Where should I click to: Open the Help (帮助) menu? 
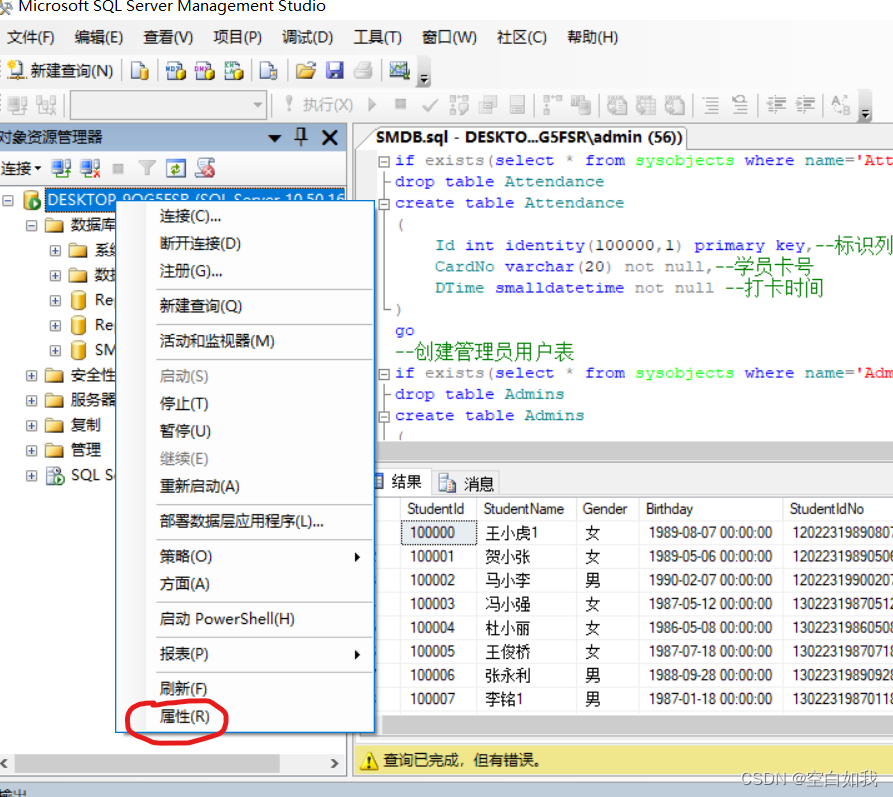point(593,38)
